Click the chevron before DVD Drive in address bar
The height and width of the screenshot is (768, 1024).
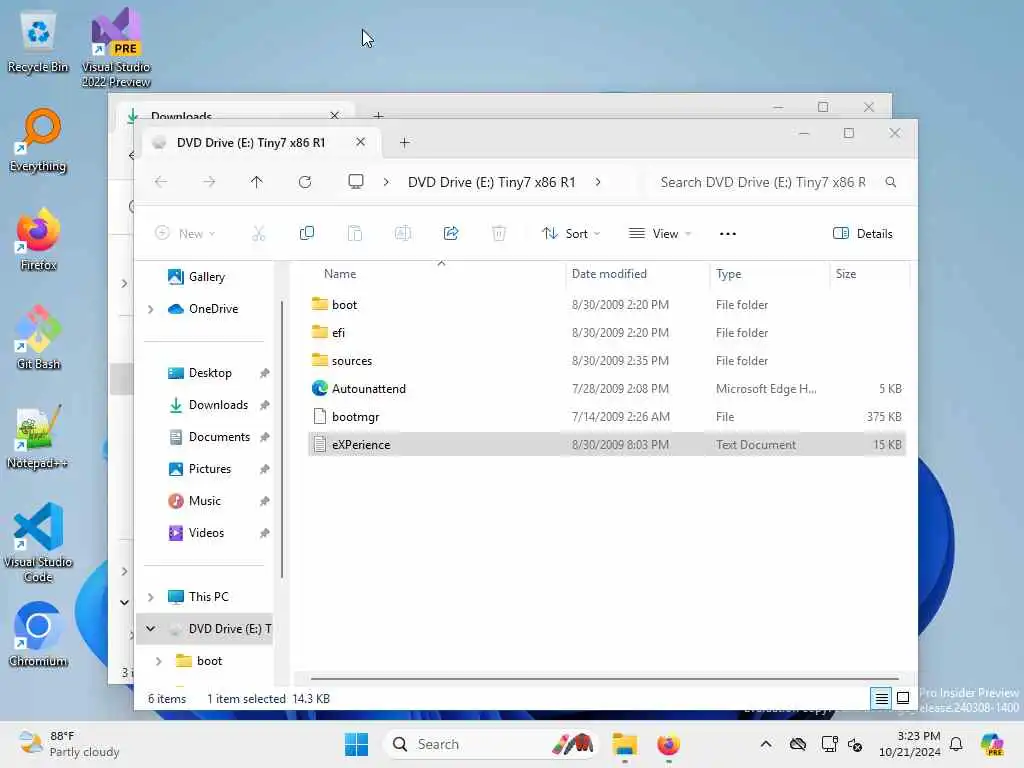pos(386,182)
